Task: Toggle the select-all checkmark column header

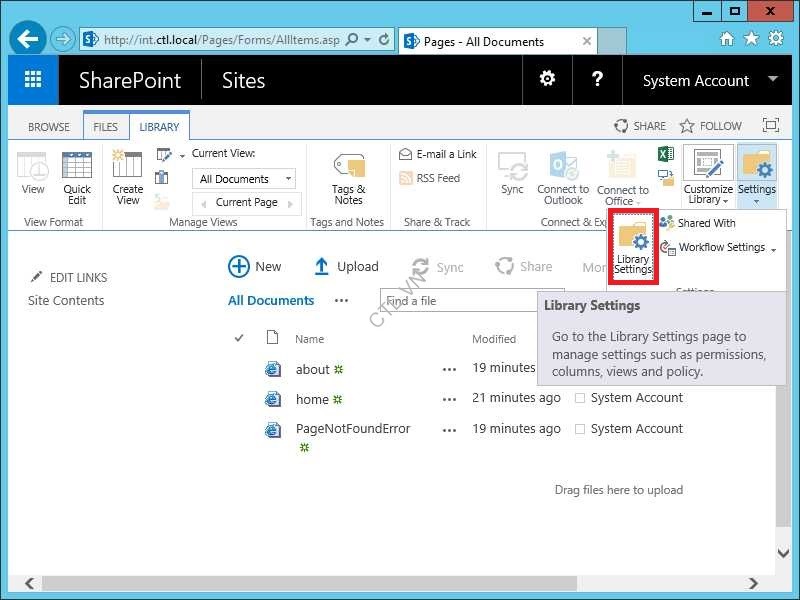Action: coord(239,339)
